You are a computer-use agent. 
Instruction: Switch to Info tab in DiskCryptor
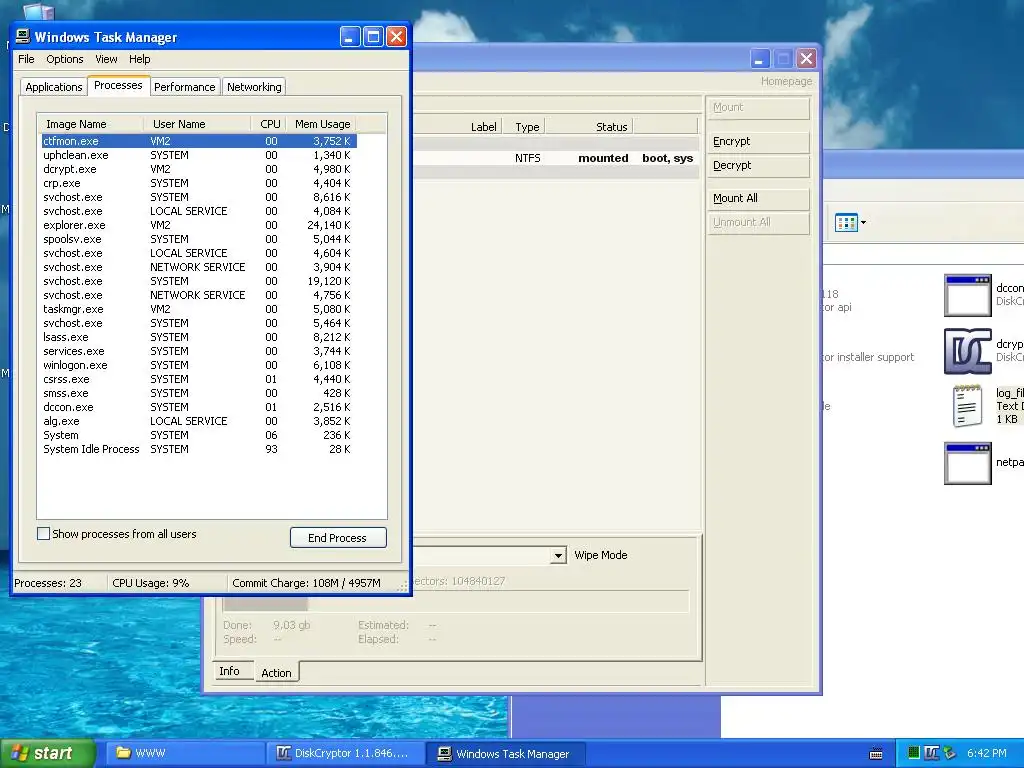tap(233, 671)
